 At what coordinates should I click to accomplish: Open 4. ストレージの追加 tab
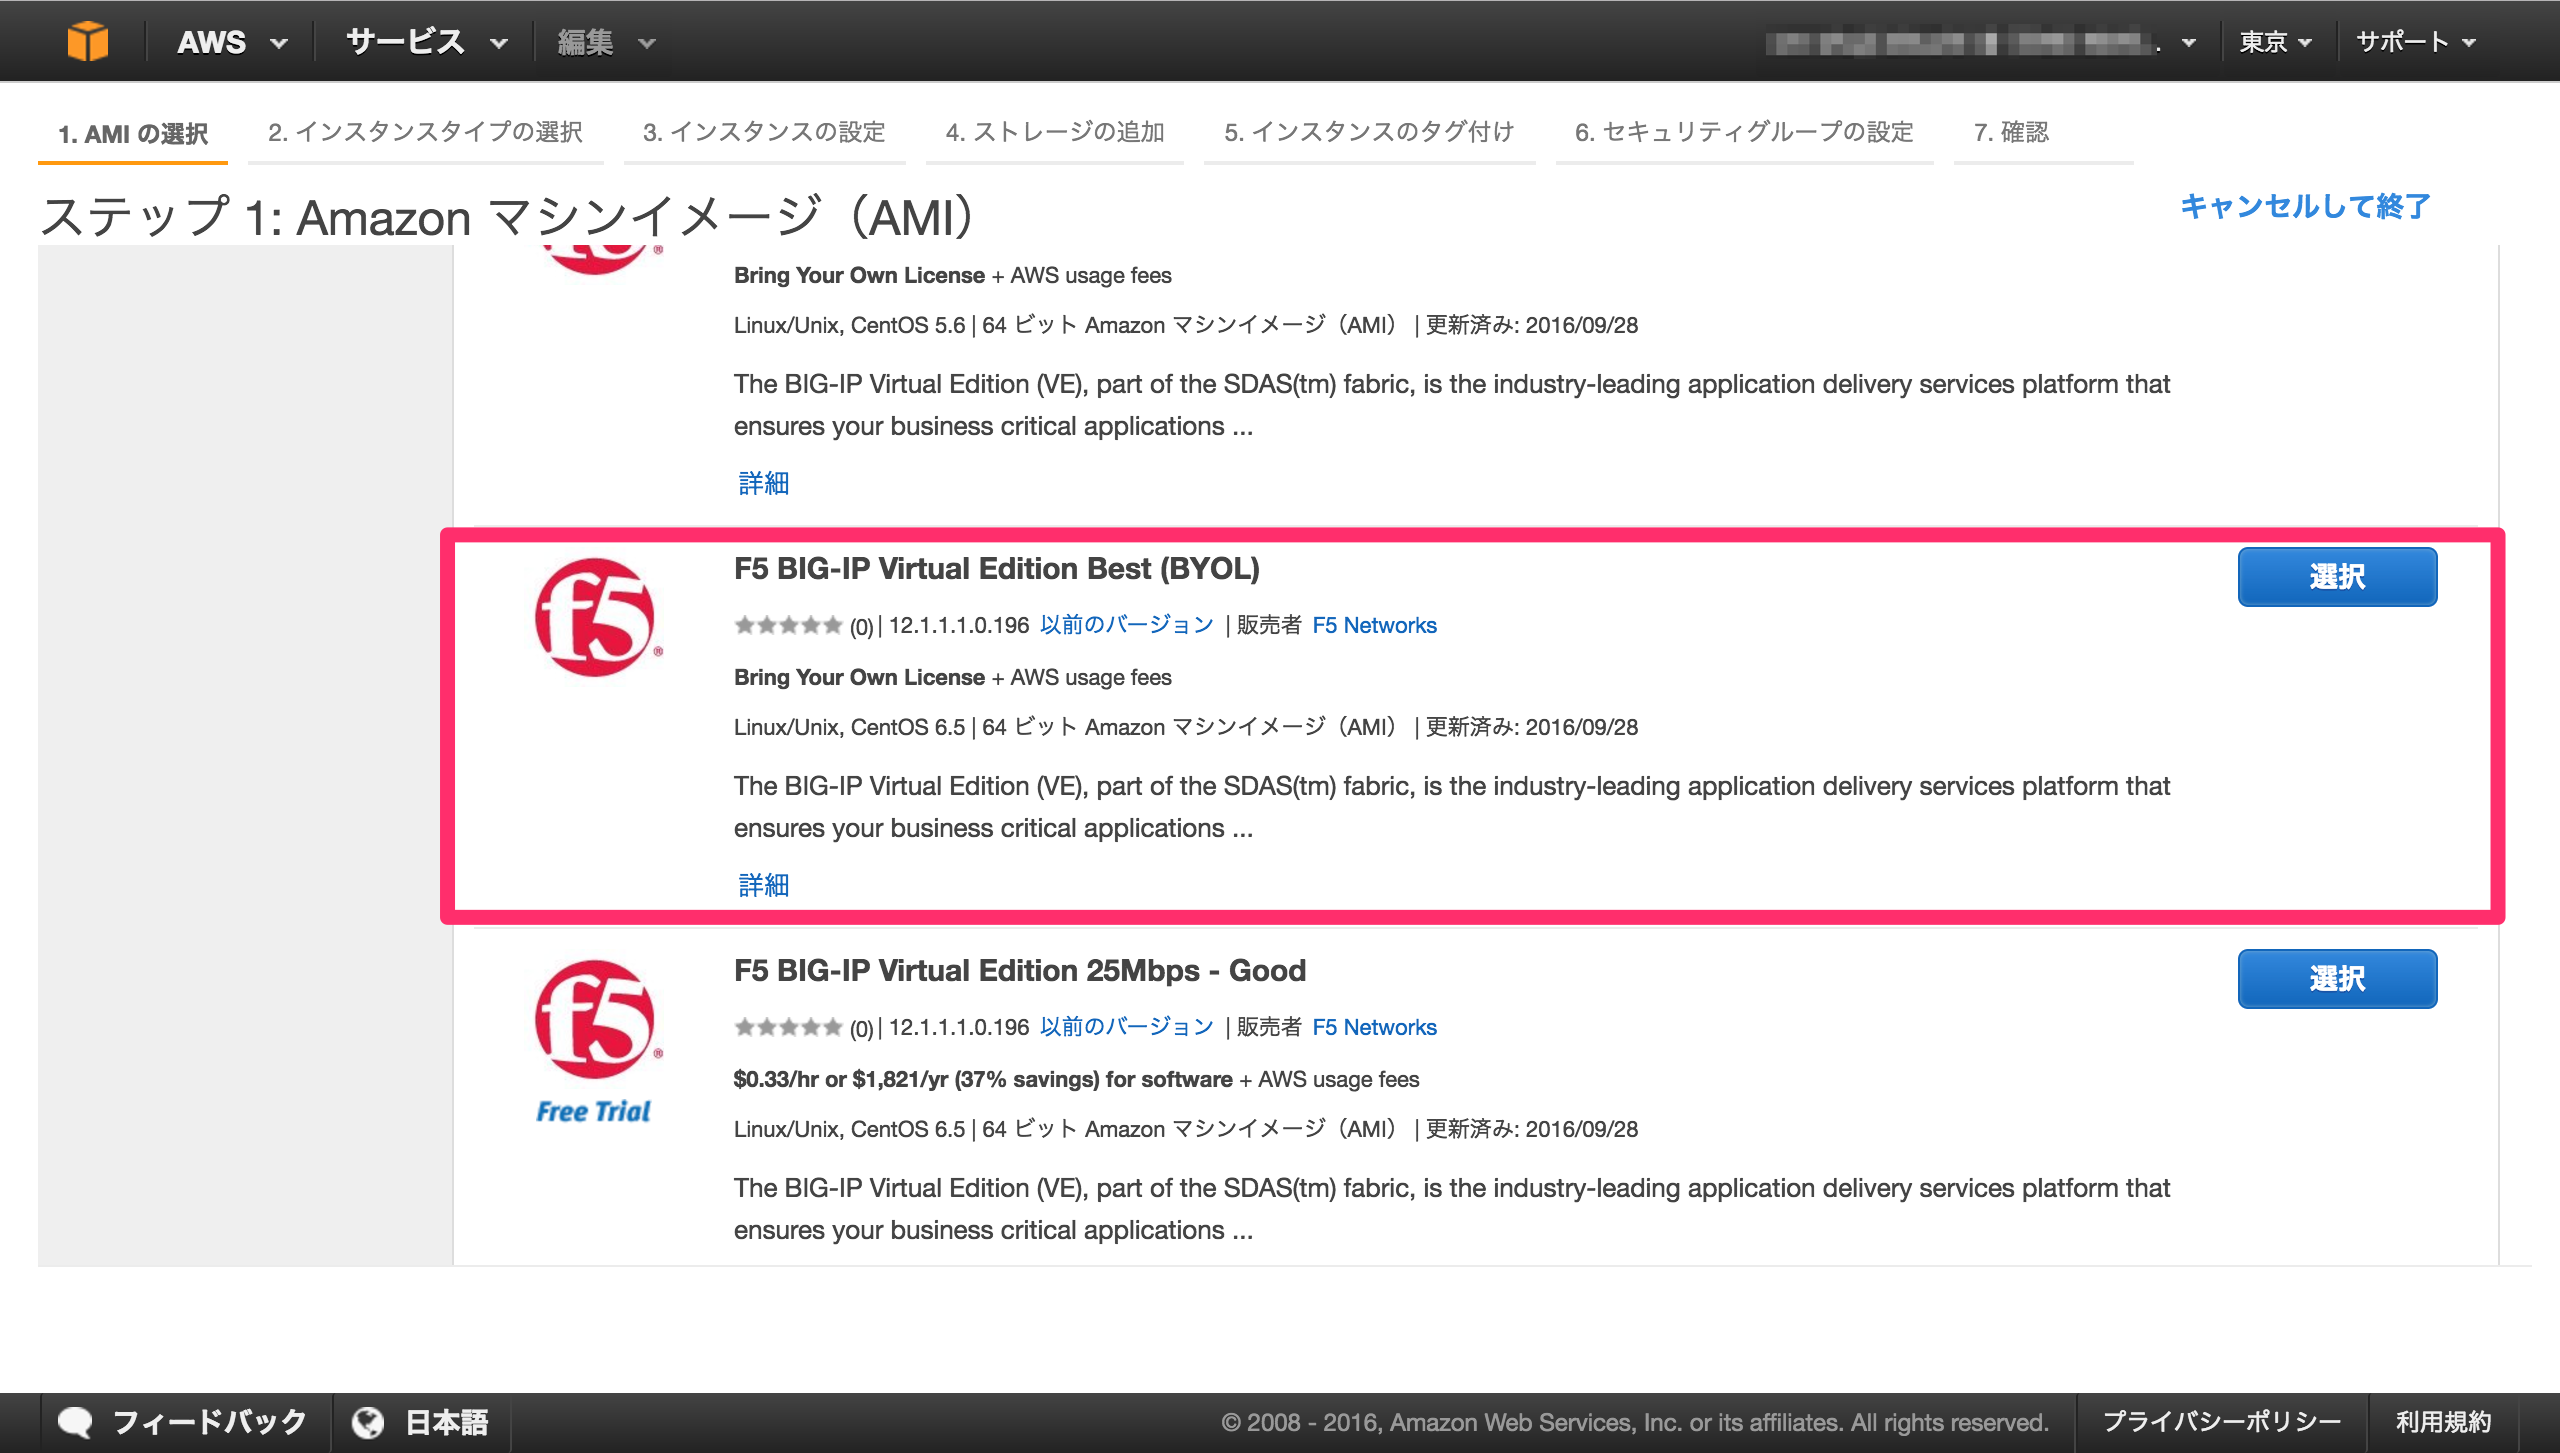coord(1055,132)
